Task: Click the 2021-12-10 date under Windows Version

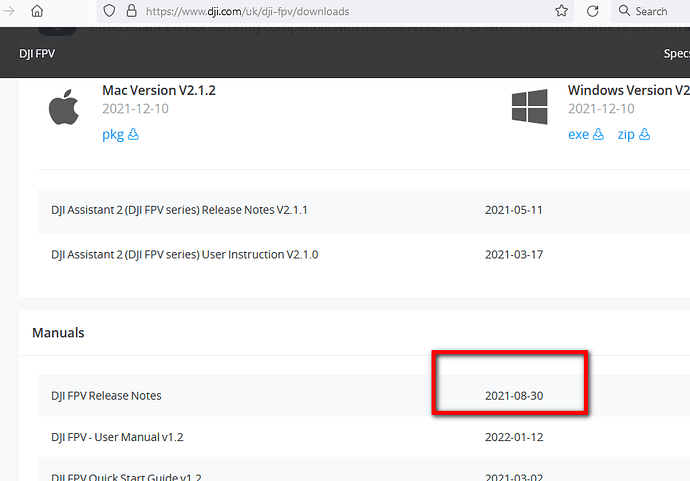Action: coord(601,109)
